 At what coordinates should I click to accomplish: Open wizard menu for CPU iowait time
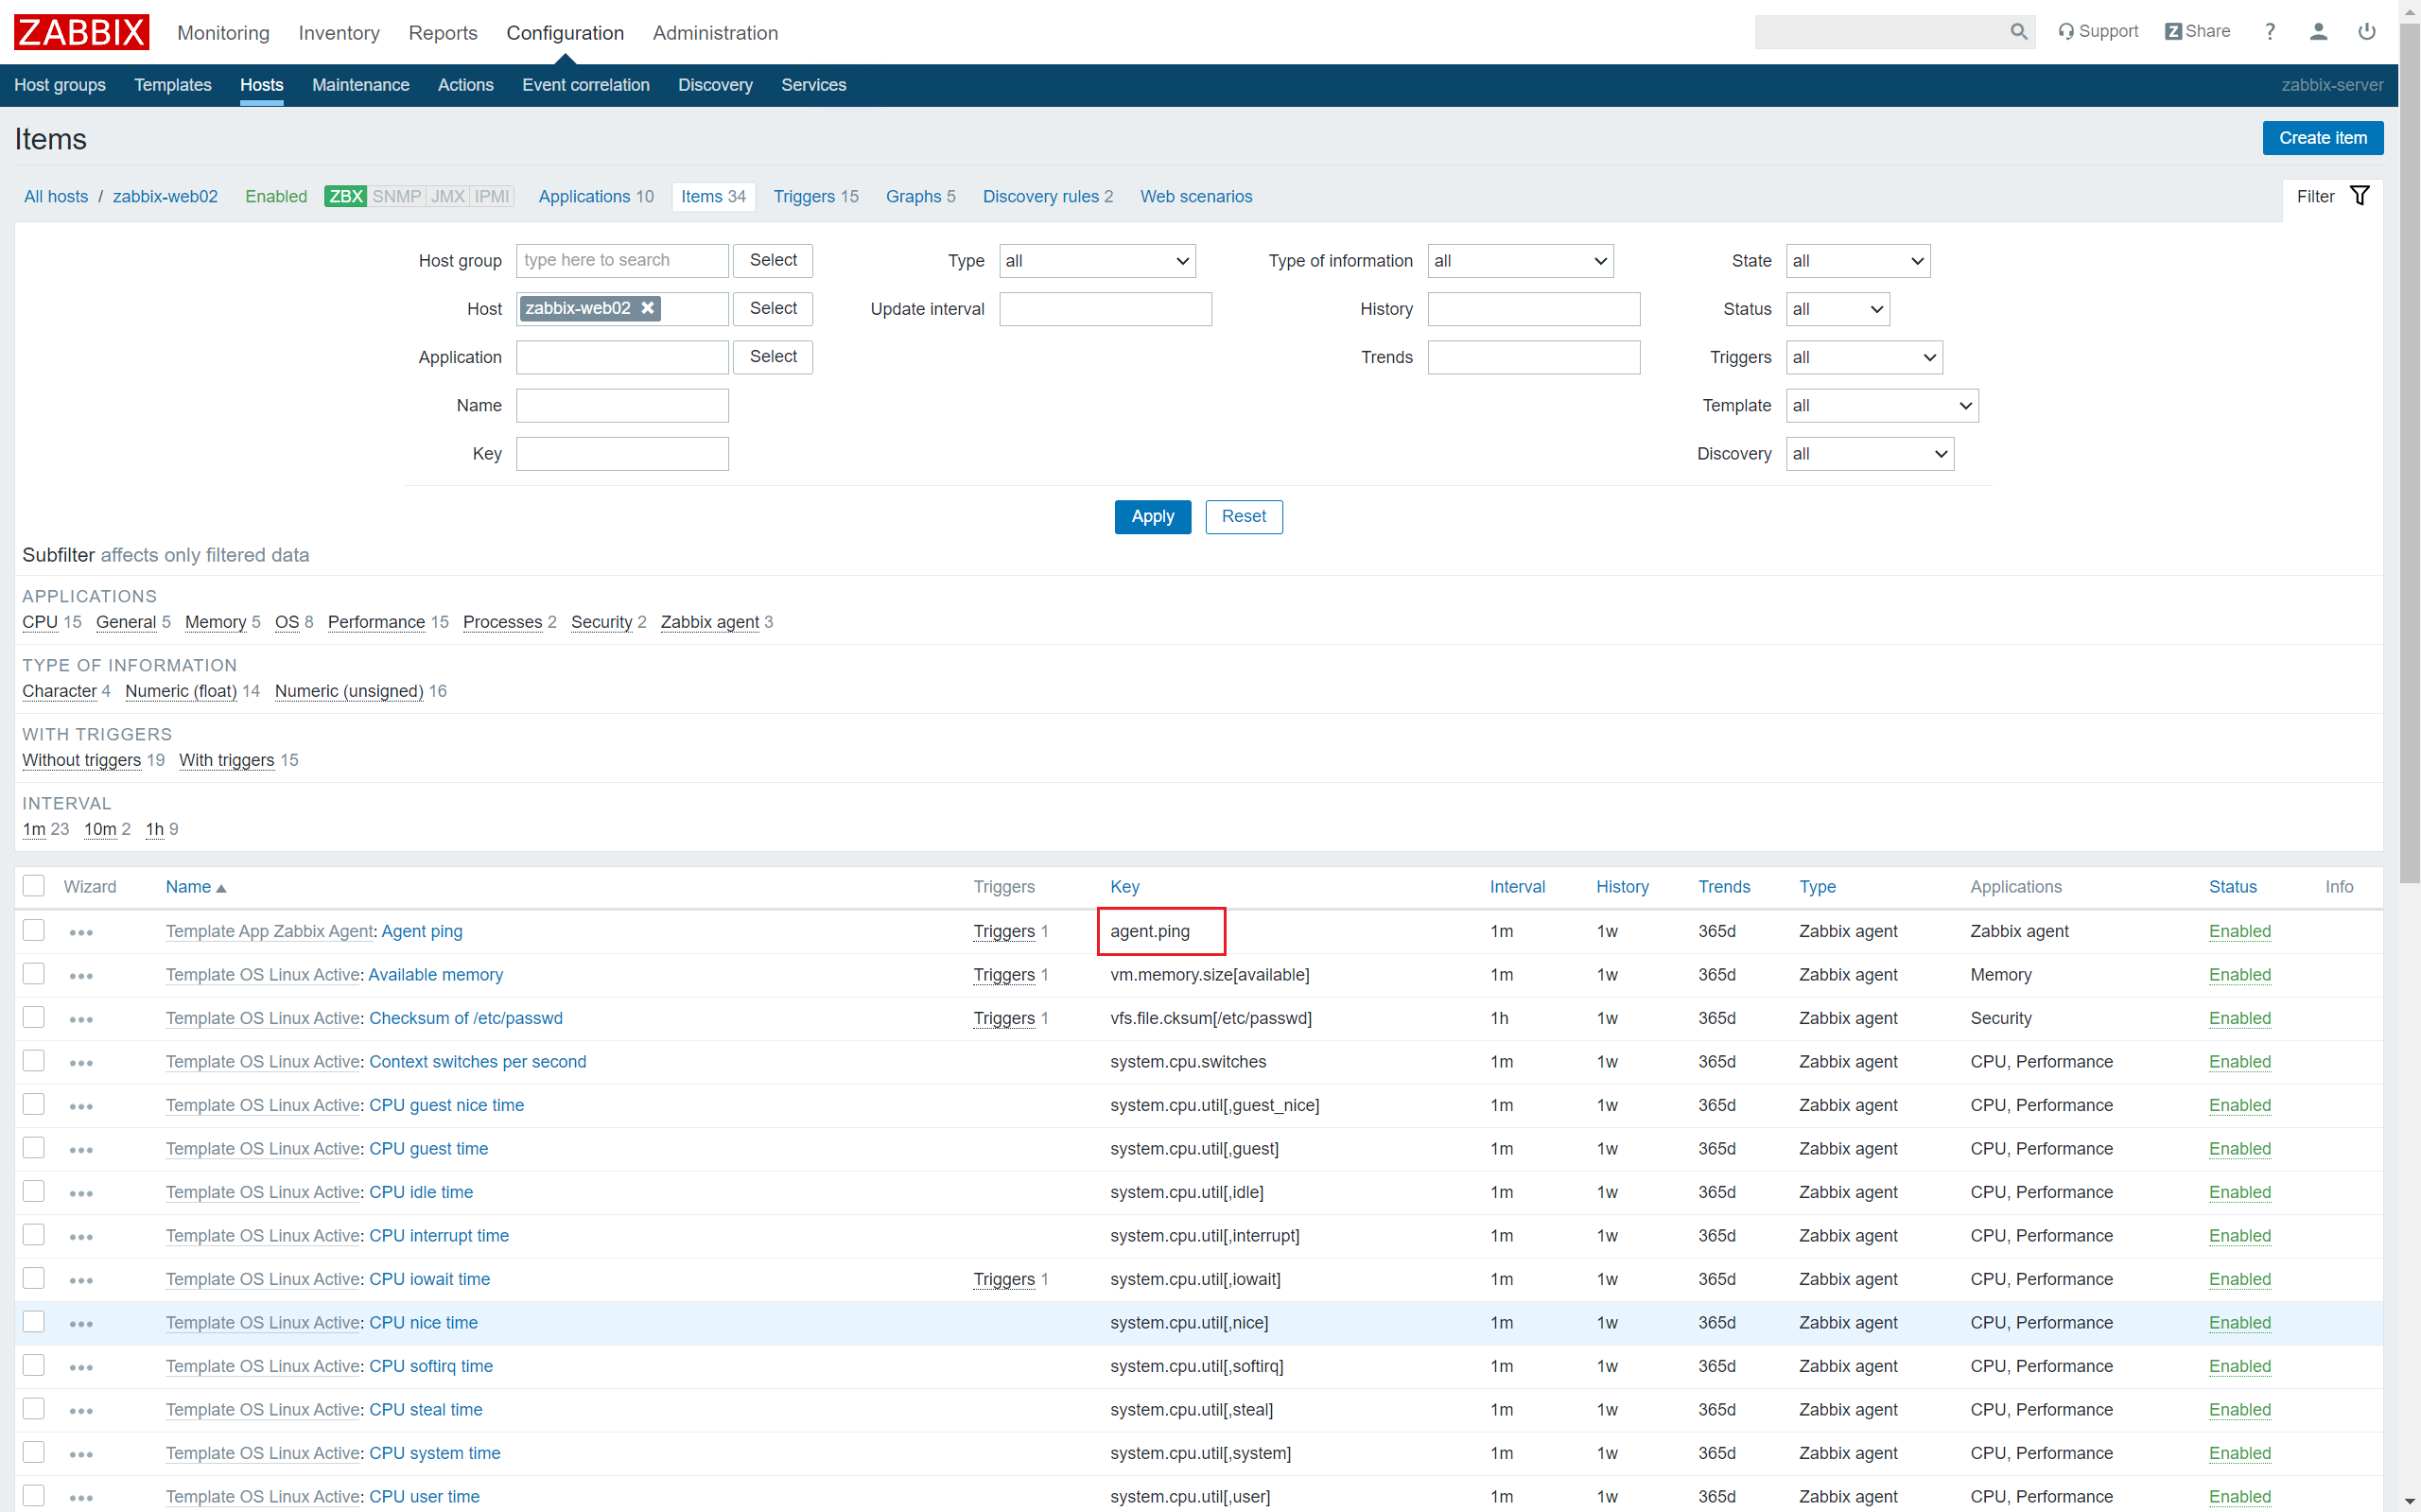(x=81, y=1280)
